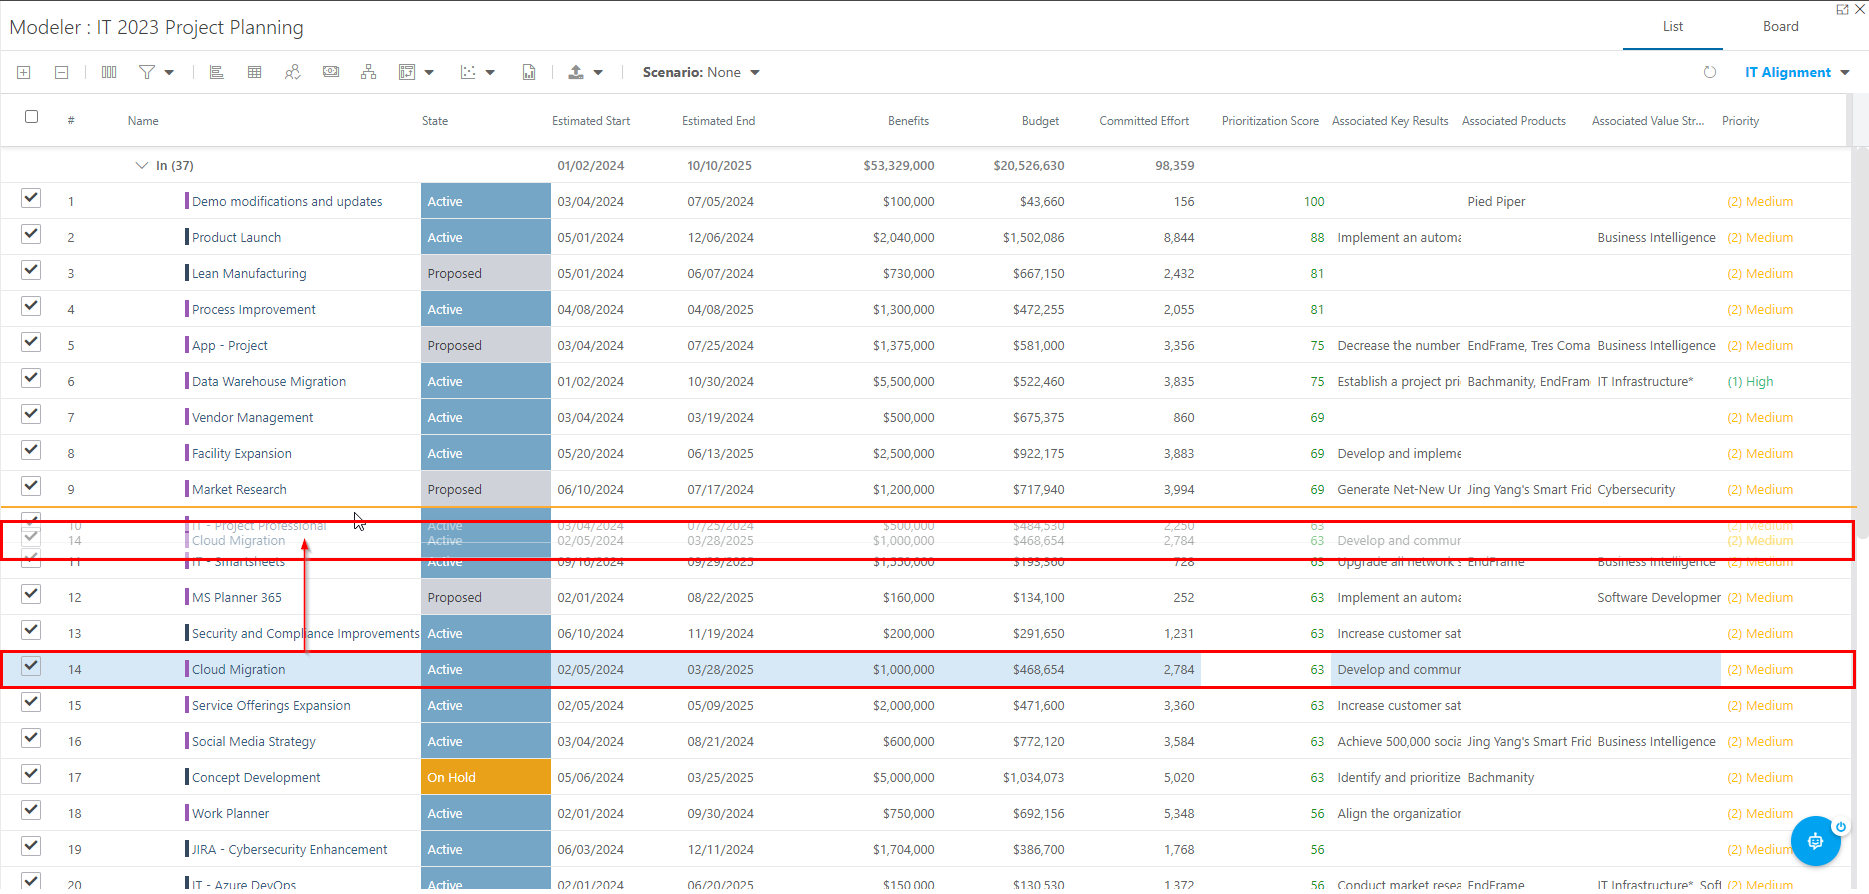
Task: Click the Committed Effort column header
Action: point(1144,121)
